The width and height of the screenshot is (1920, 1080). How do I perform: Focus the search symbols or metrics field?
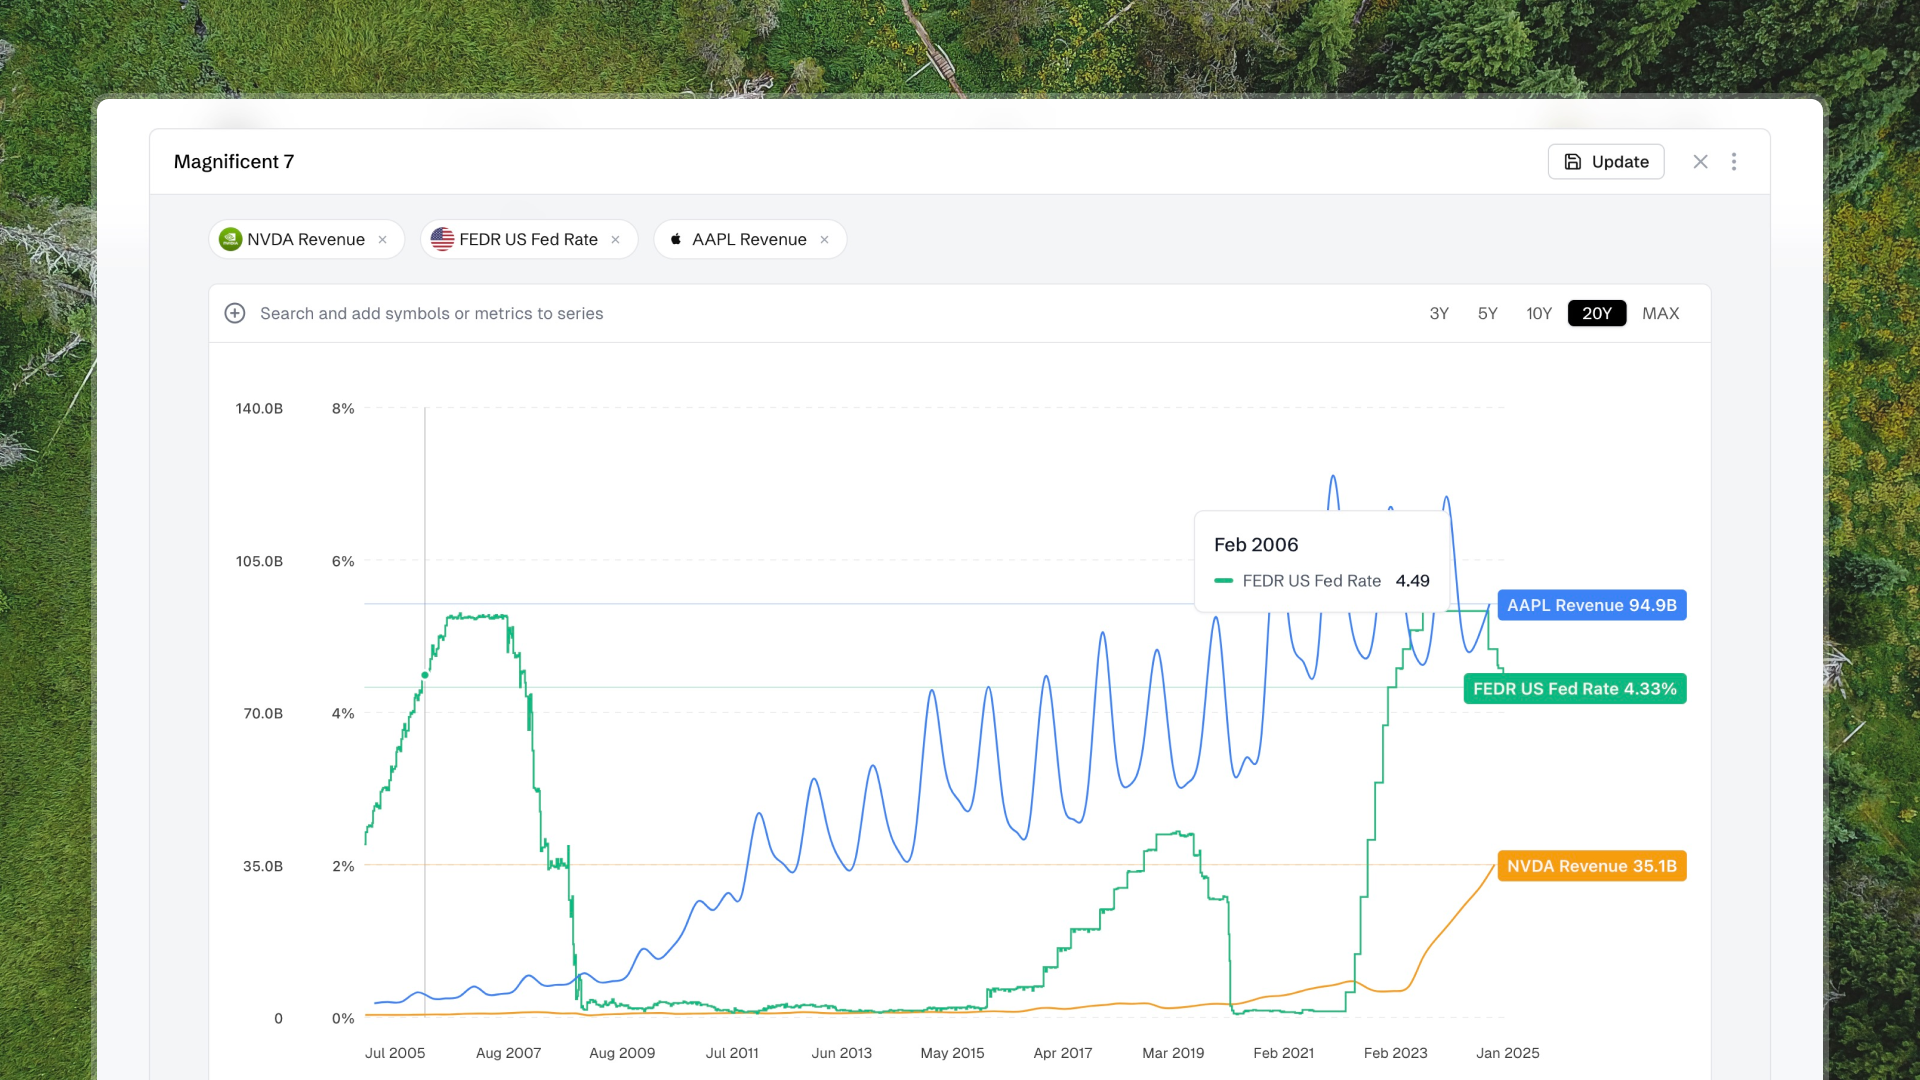[432, 314]
